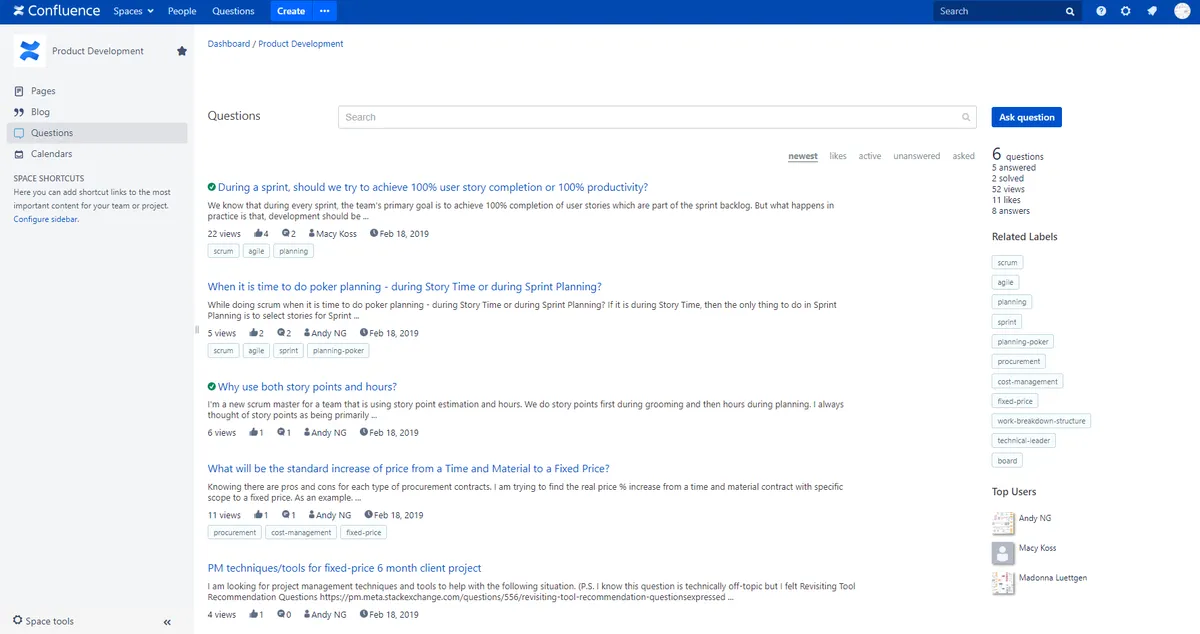Select Questions in the sidebar
This screenshot has width=1200, height=634.
click(x=97, y=133)
